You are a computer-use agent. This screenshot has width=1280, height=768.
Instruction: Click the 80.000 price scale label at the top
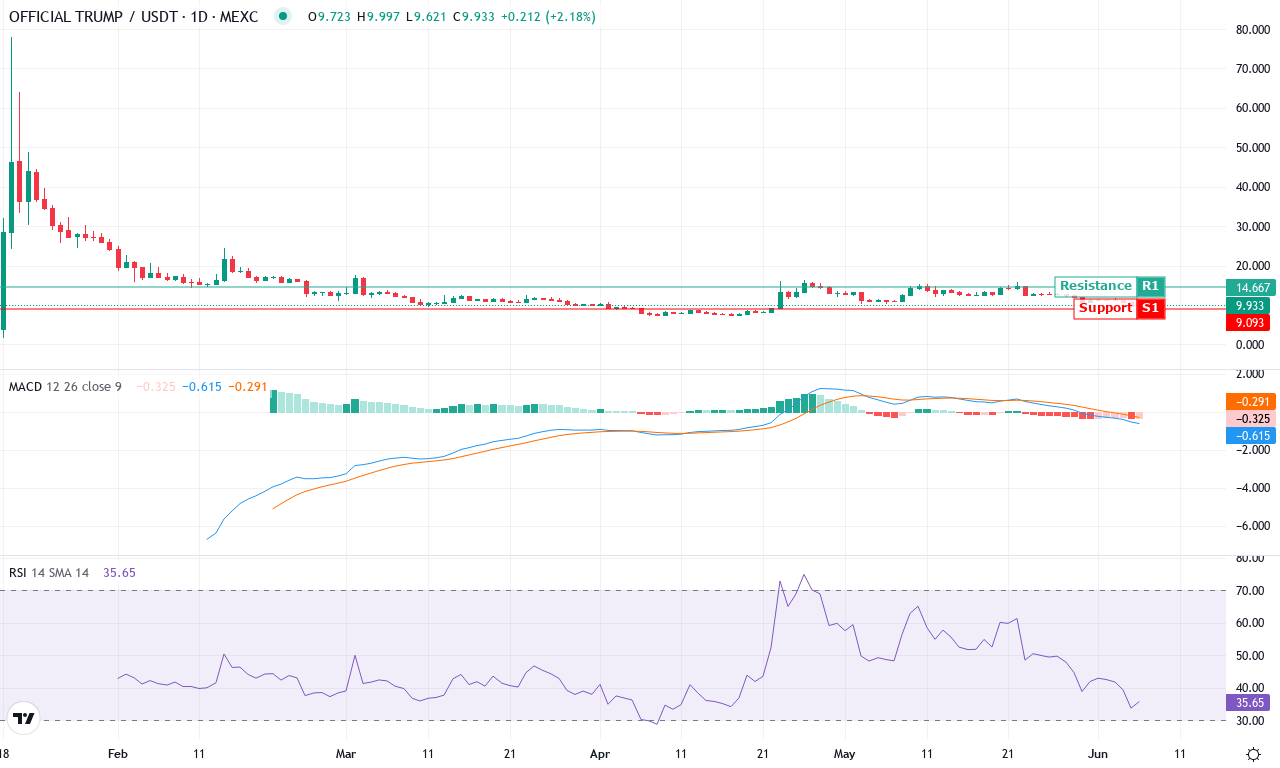pos(1251,30)
